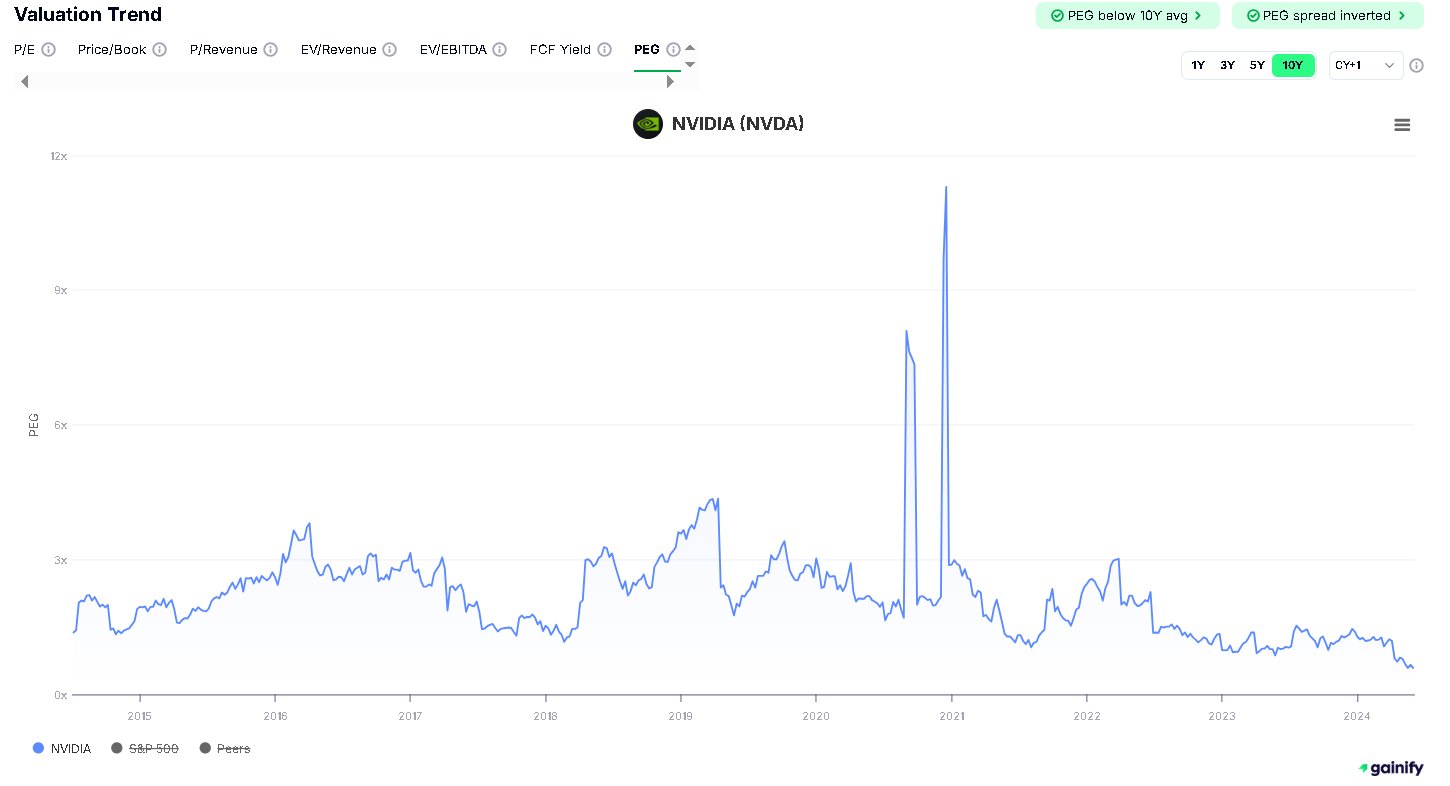
Task: Click the 2015 x-axis label
Action: (139, 716)
